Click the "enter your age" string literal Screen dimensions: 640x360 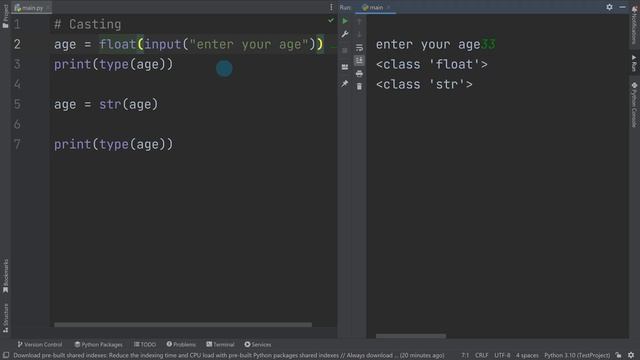pyautogui.click(x=249, y=44)
